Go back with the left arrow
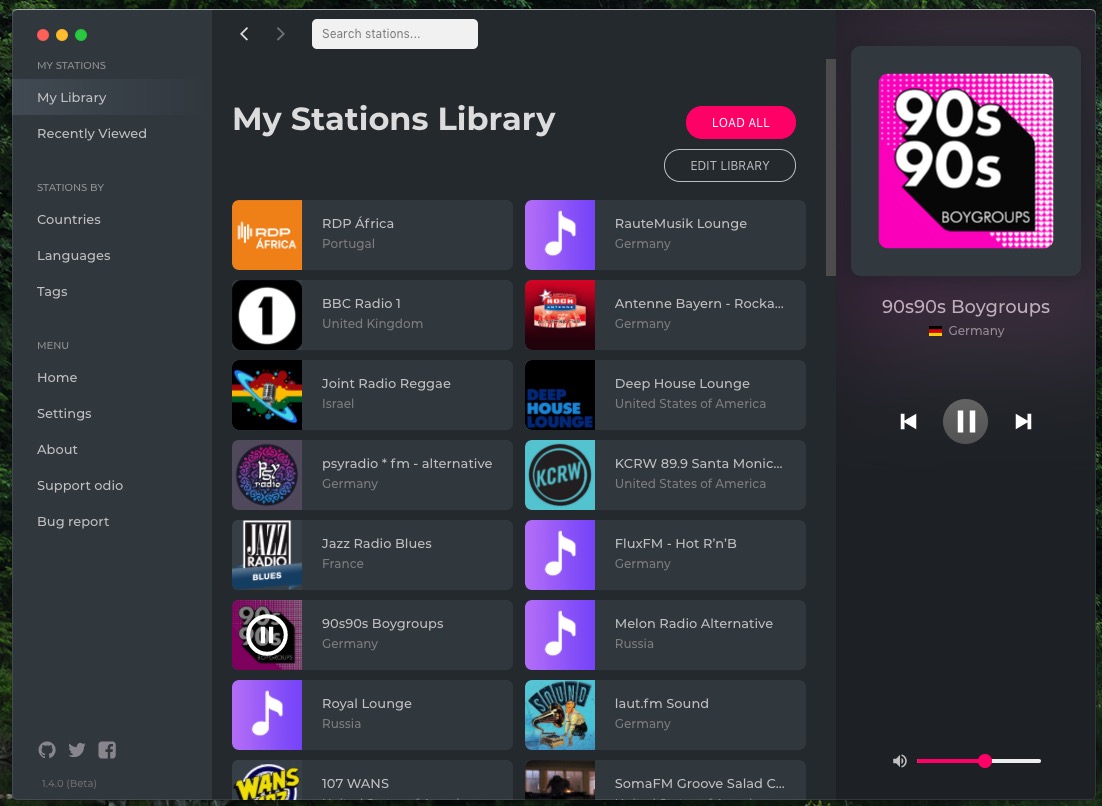This screenshot has width=1102, height=806. click(x=244, y=34)
